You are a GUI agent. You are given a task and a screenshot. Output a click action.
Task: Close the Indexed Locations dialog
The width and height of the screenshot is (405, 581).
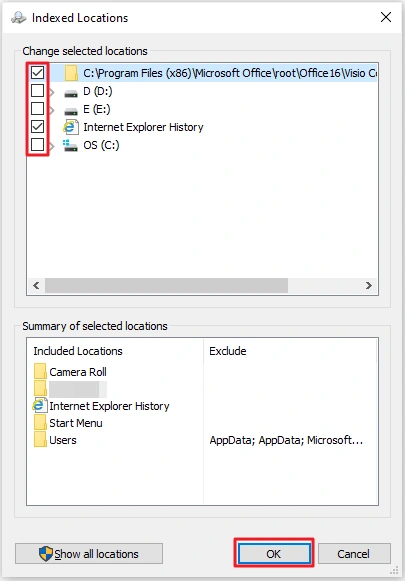(x=386, y=17)
